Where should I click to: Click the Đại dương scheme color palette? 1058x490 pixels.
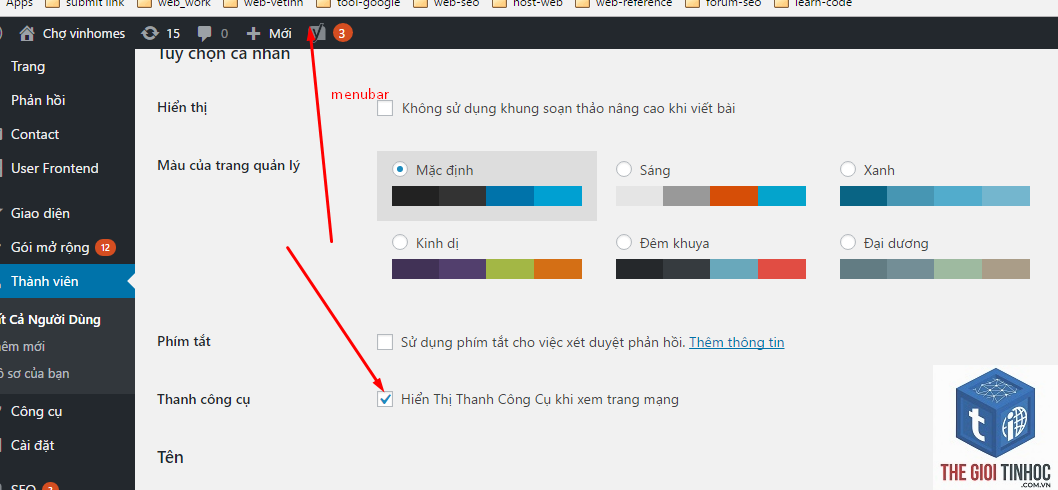[x=935, y=269]
